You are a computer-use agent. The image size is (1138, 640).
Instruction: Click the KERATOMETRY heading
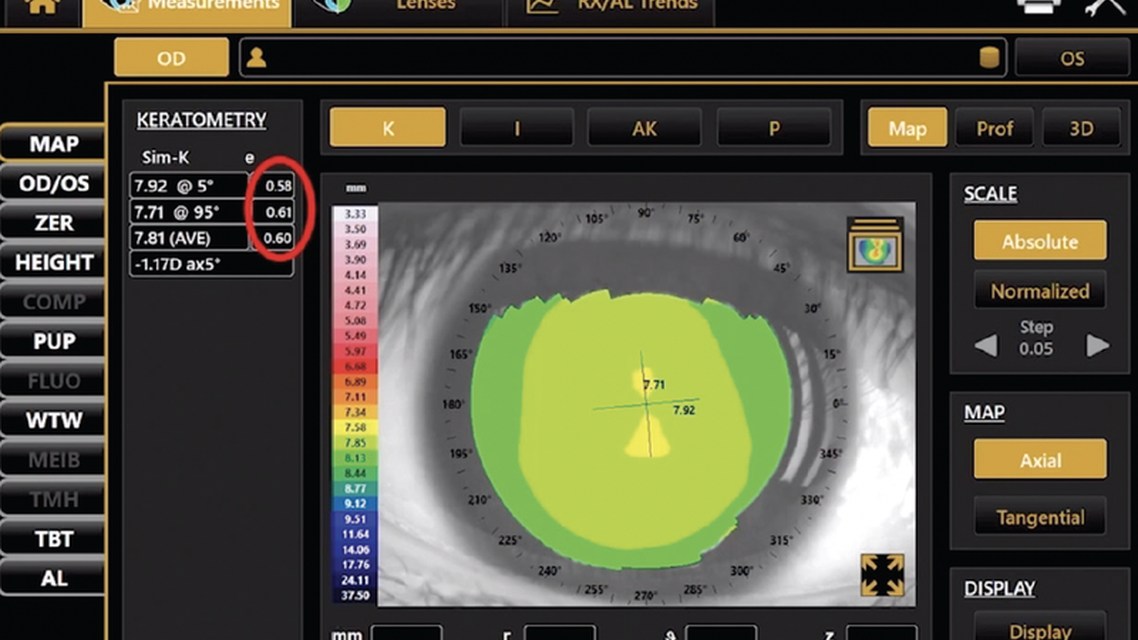201,120
